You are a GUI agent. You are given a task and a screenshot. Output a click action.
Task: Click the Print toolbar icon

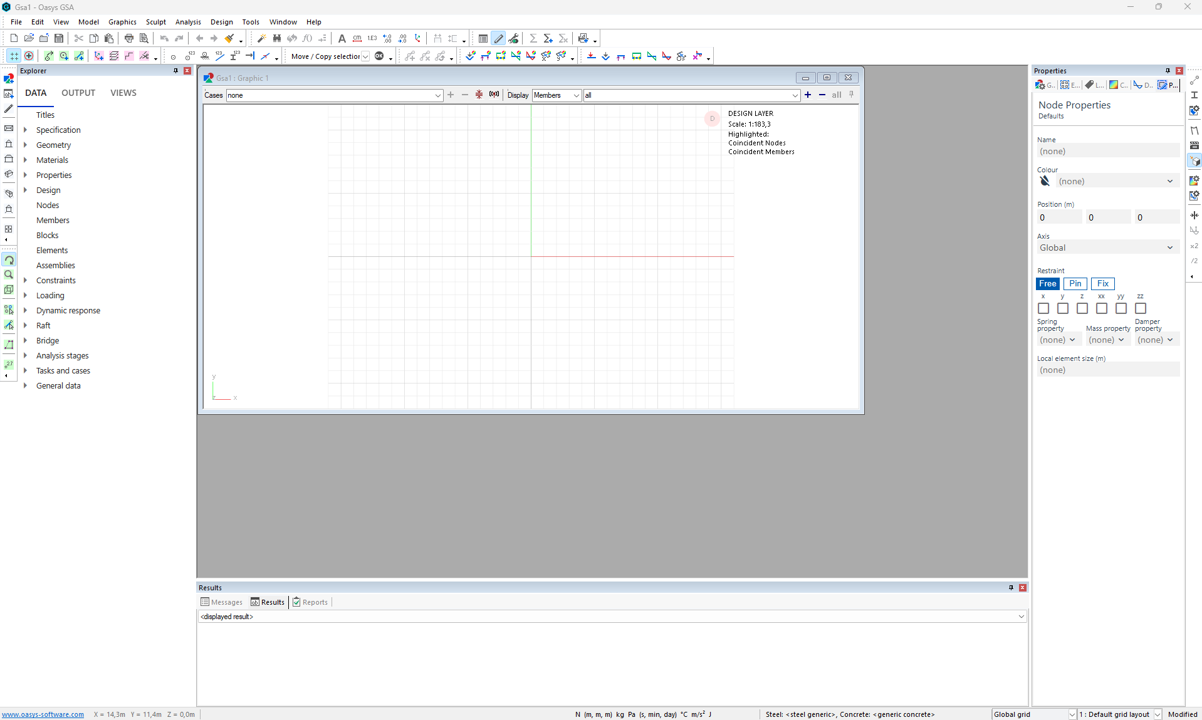tap(129, 38)
